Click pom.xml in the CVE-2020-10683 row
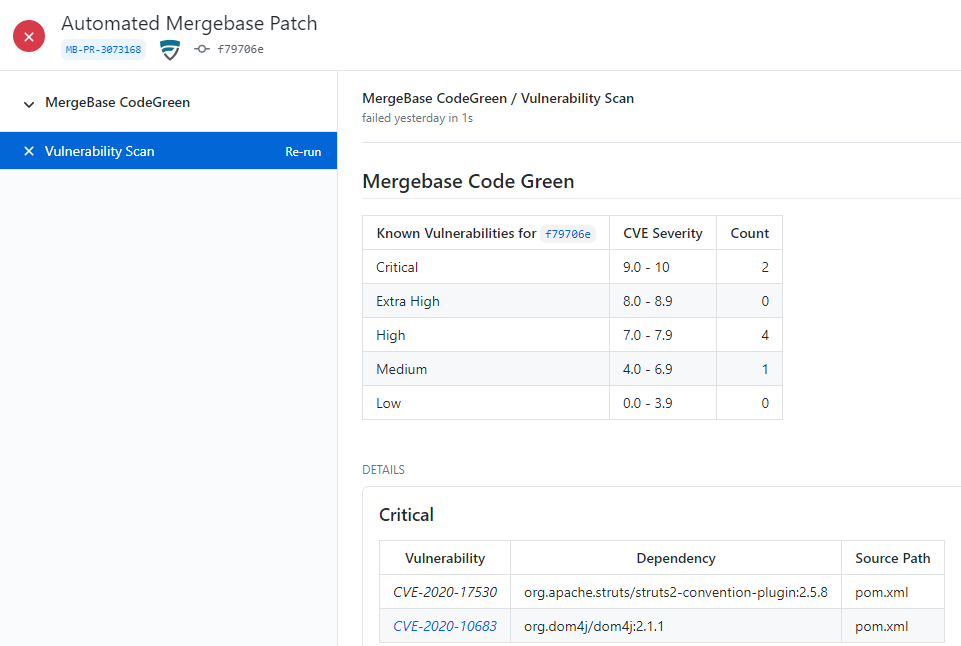The width and height of the screenshot is (961, 646). click(x=881, y=626)
